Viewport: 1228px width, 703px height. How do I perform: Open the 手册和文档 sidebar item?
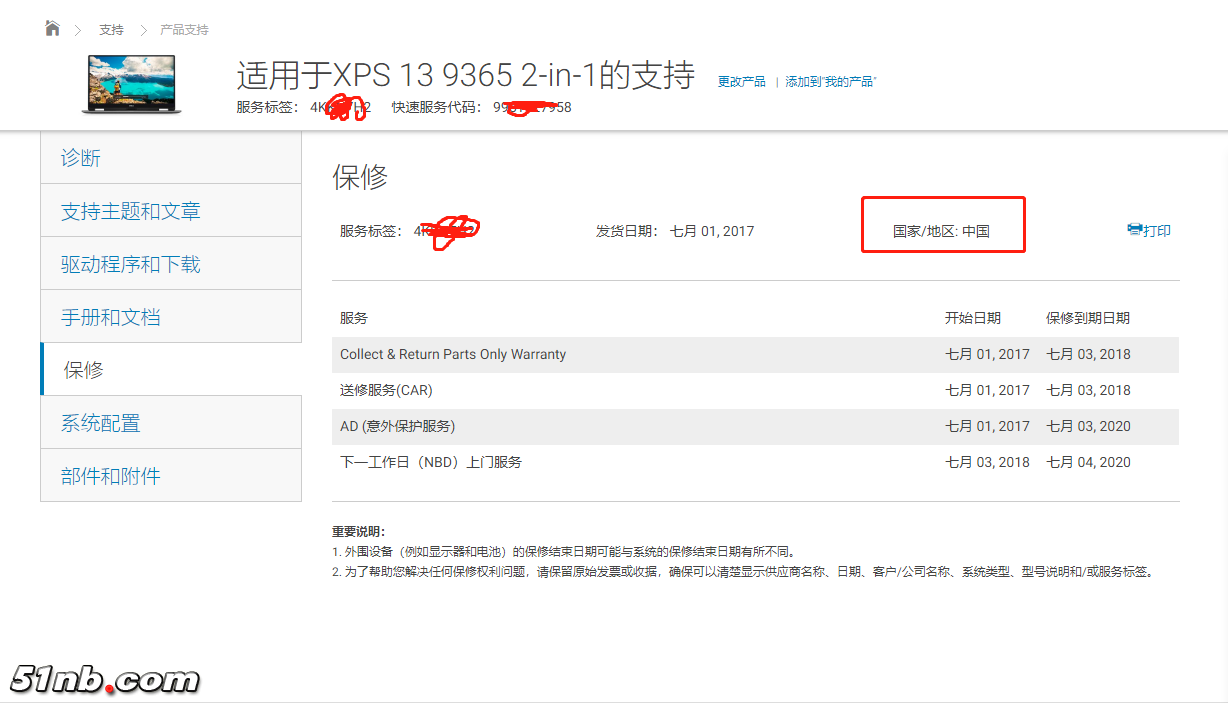(x=170, y=317)
